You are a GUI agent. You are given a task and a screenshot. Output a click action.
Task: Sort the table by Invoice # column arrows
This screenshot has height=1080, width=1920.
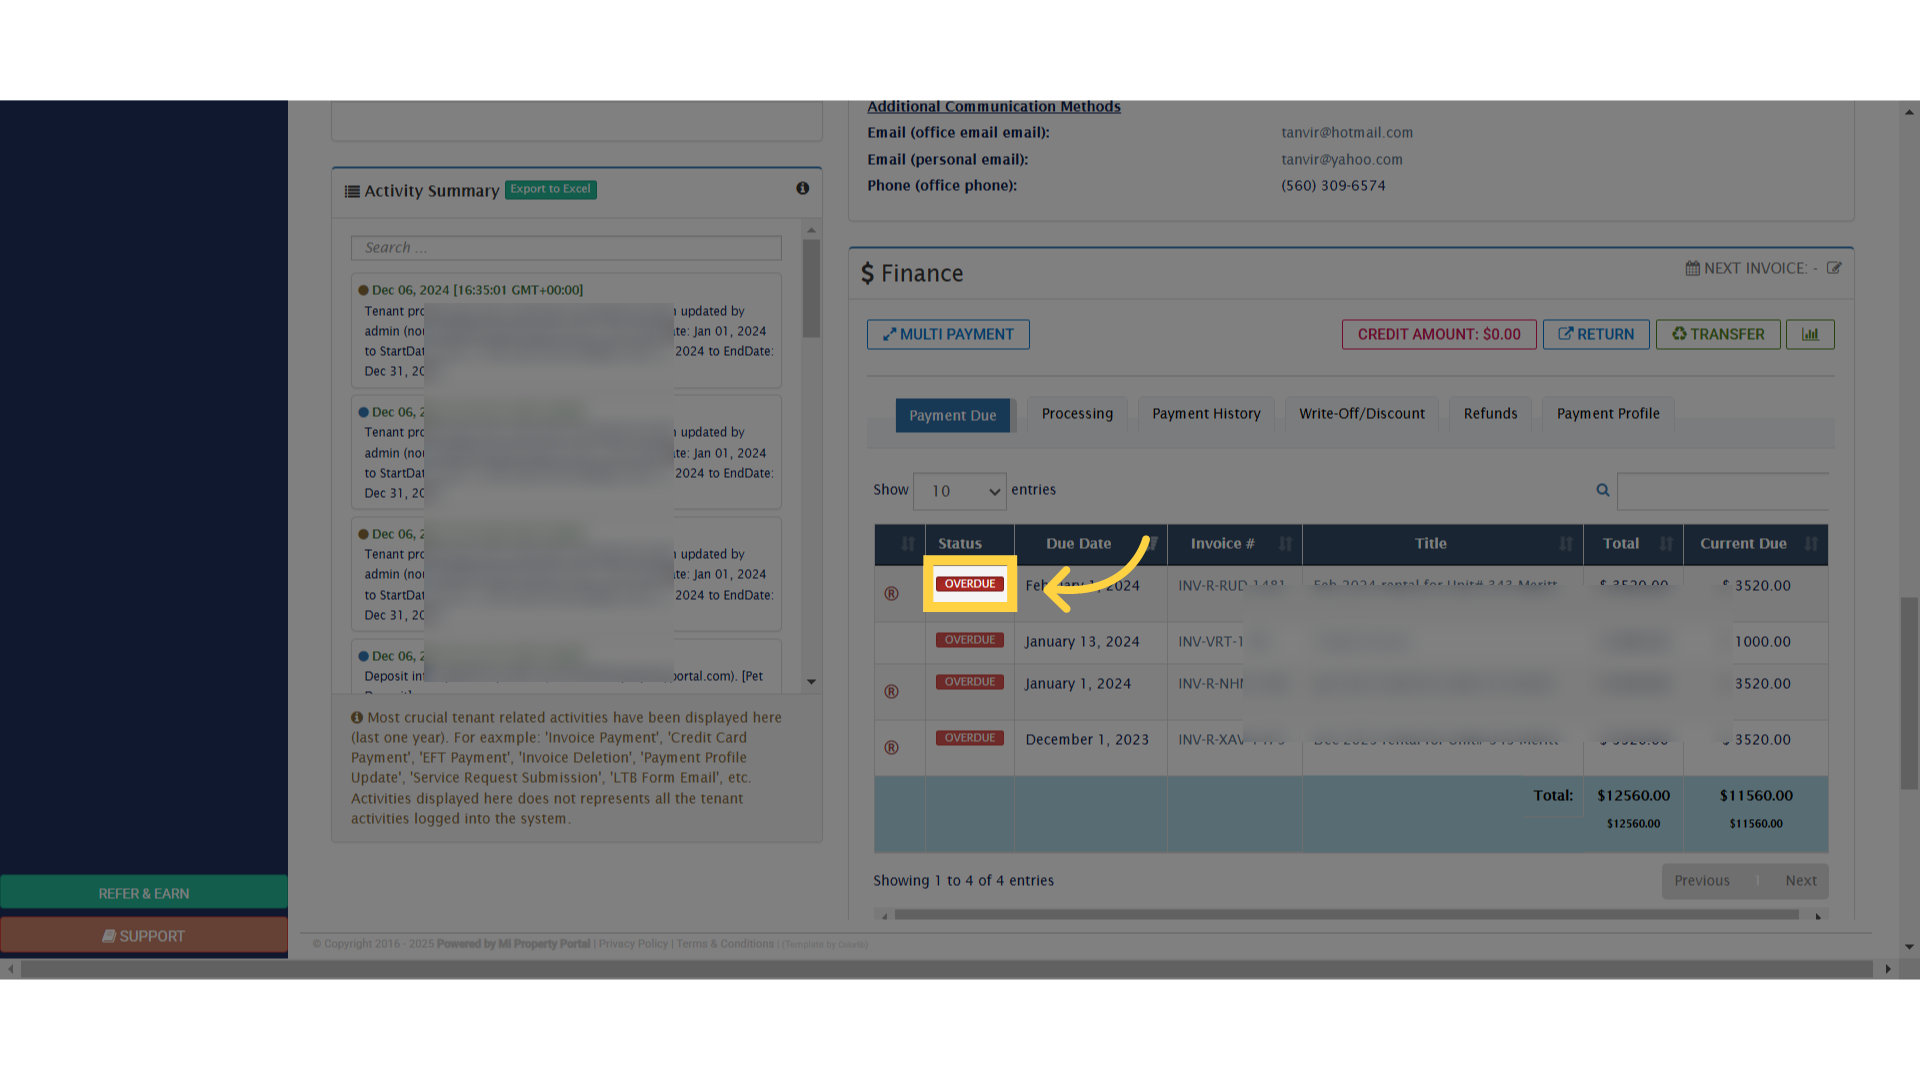coord(1285,544)
